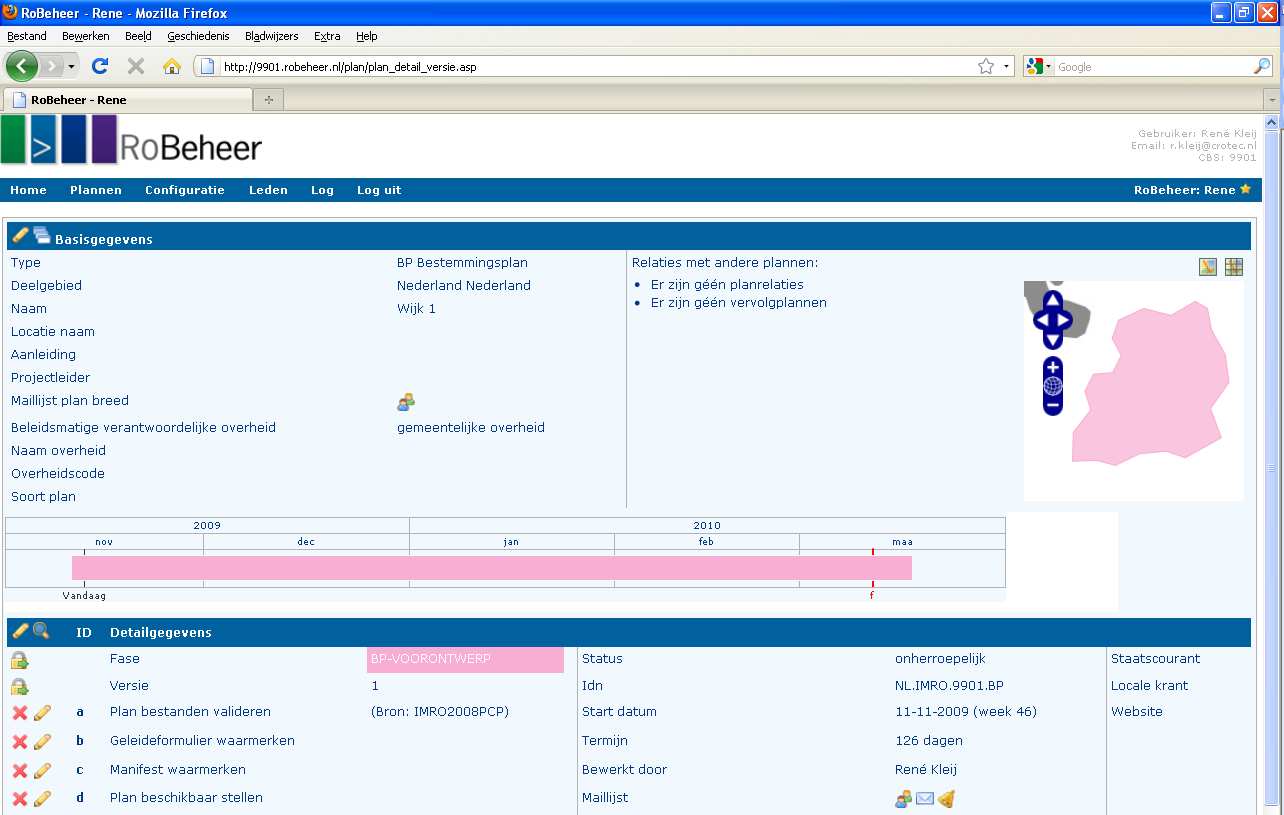Click the globe full-extent map button
This screenshot has height=815, width=1284.
pos(1052,387)
